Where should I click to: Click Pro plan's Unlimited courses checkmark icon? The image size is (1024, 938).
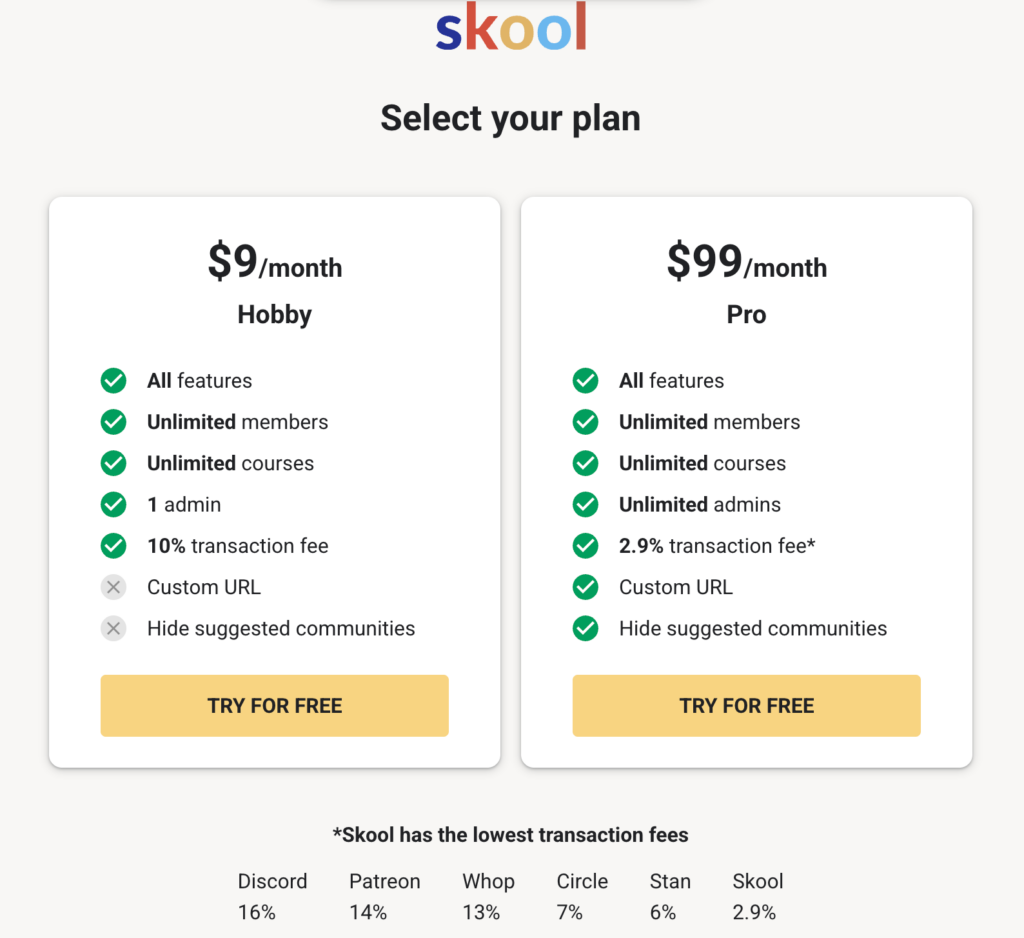(x=586, y=463)
